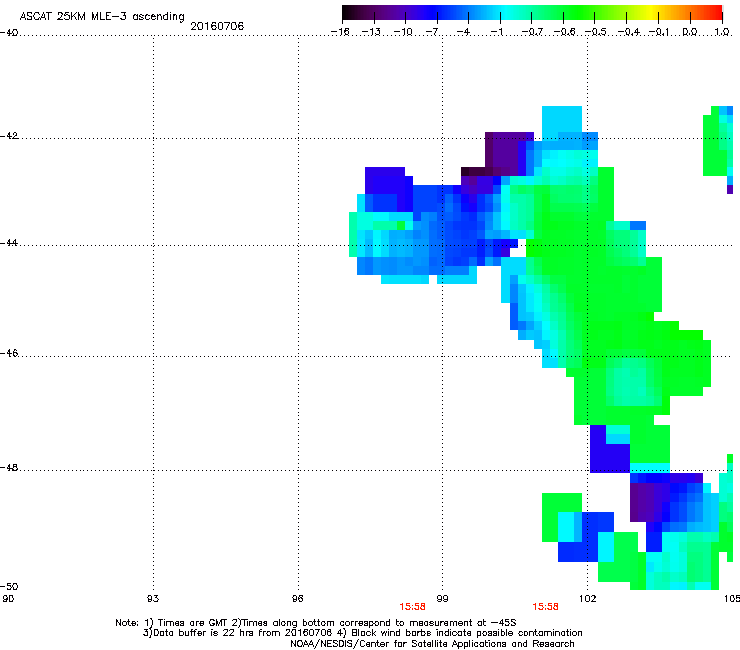740x650 pixels.
Task: Pick the "-4" color scale label
Action: click(x=464, y=32)
